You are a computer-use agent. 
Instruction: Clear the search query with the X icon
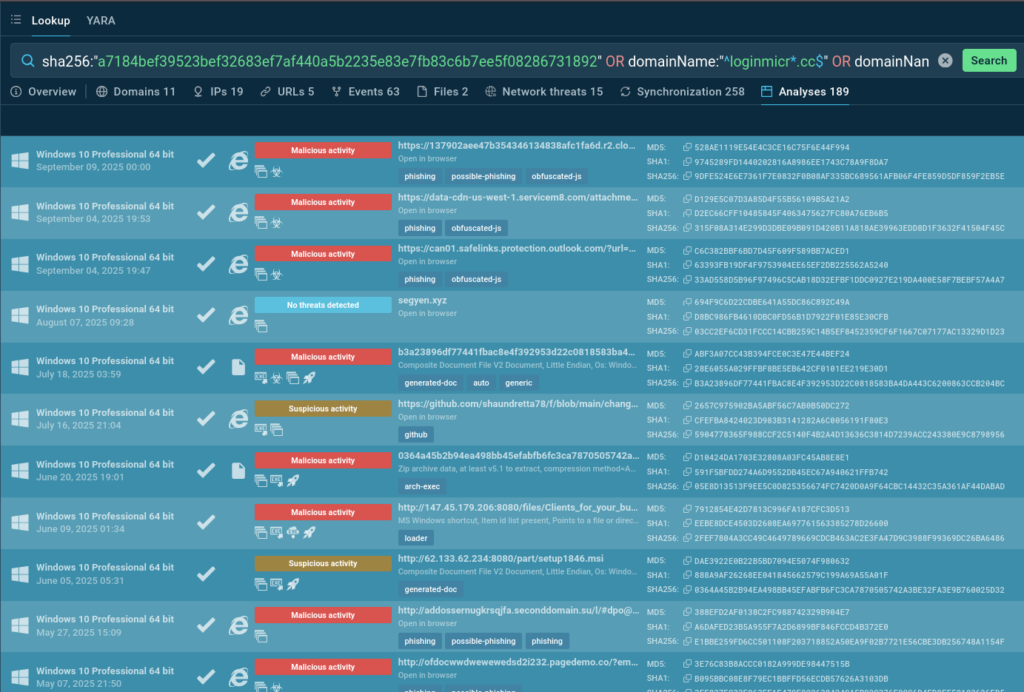(x=945, y=61)
